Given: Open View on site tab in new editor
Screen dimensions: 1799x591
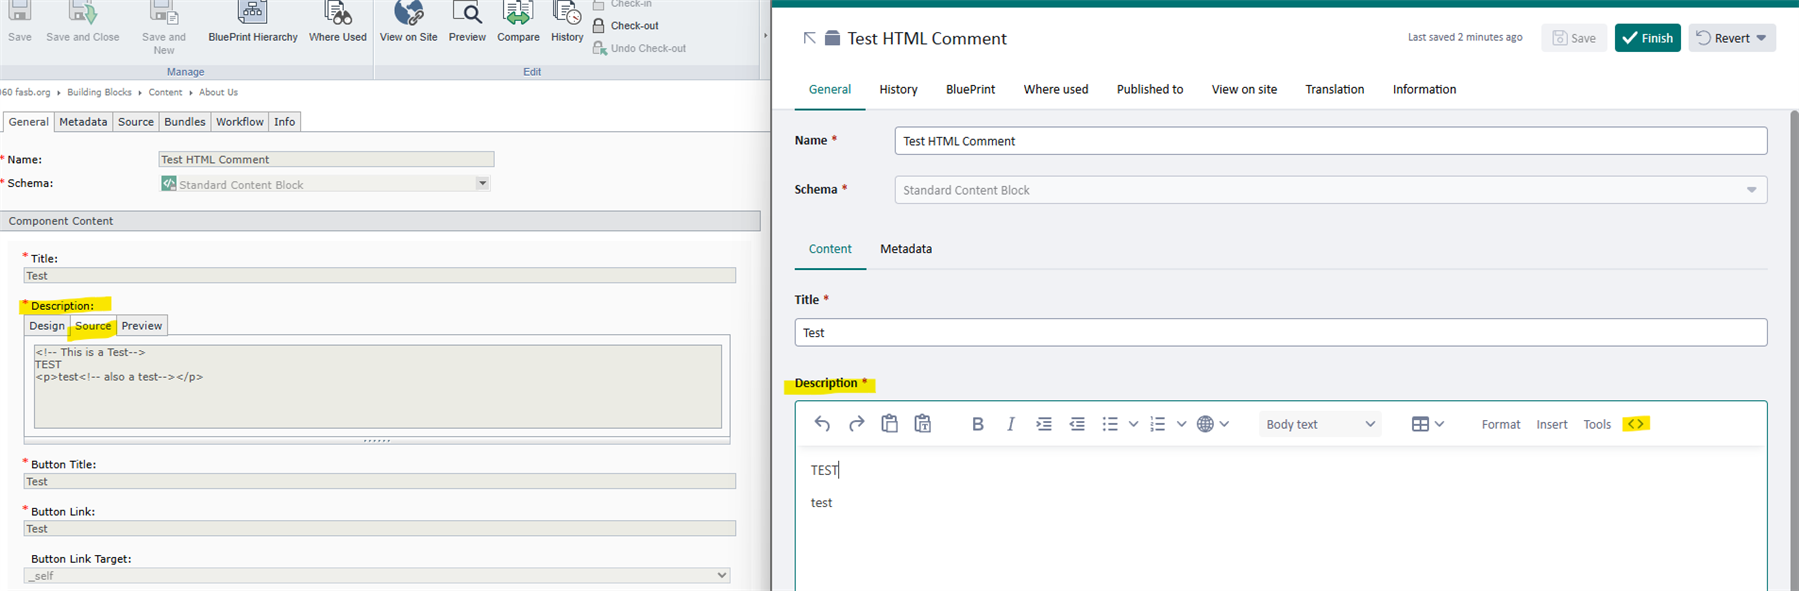Looking at the screenshot, I should click(x=1244, y=89).
